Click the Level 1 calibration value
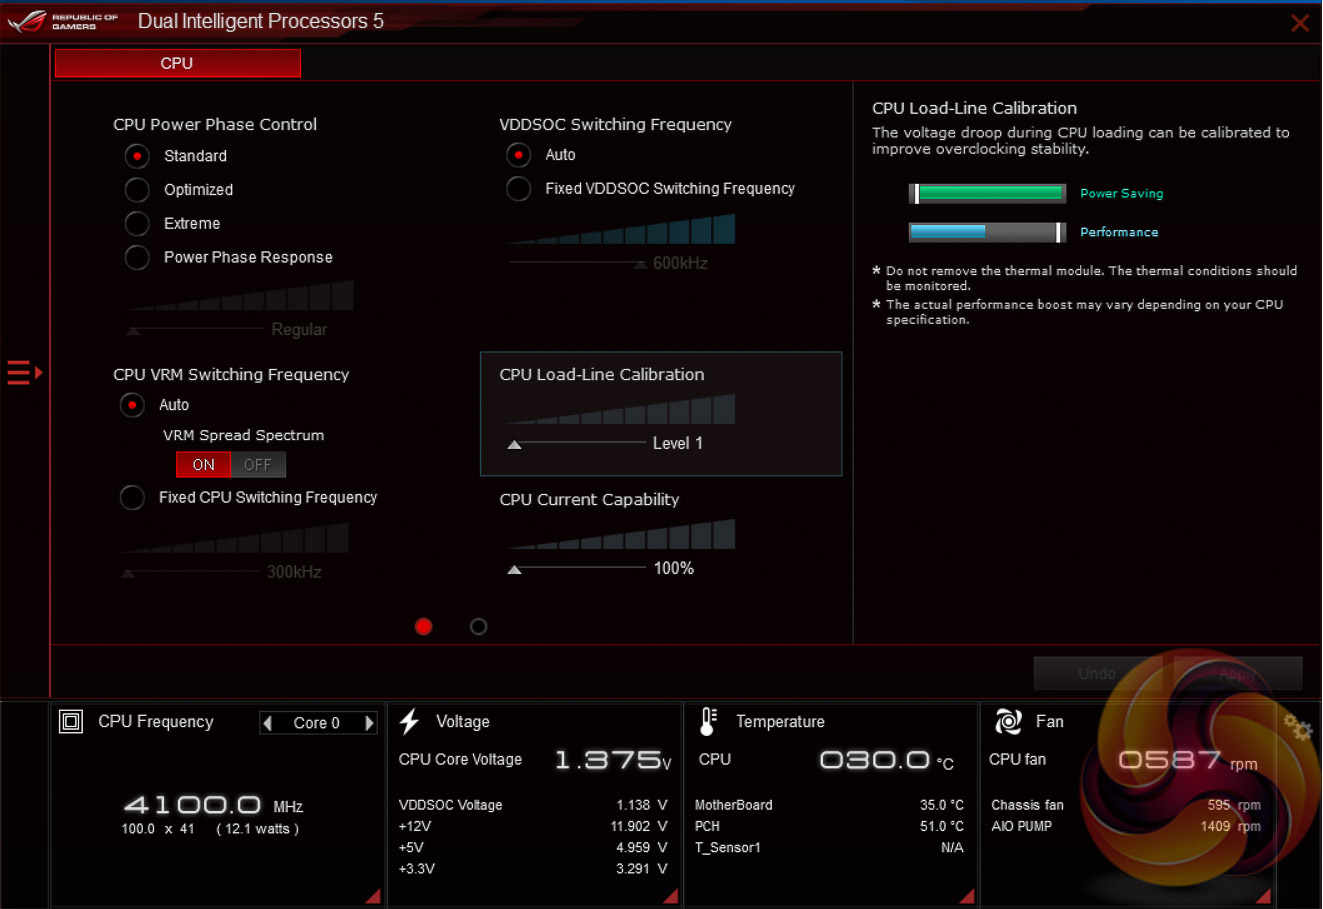The height and width of the screenshot is (909, 1323). coord(678,443)
